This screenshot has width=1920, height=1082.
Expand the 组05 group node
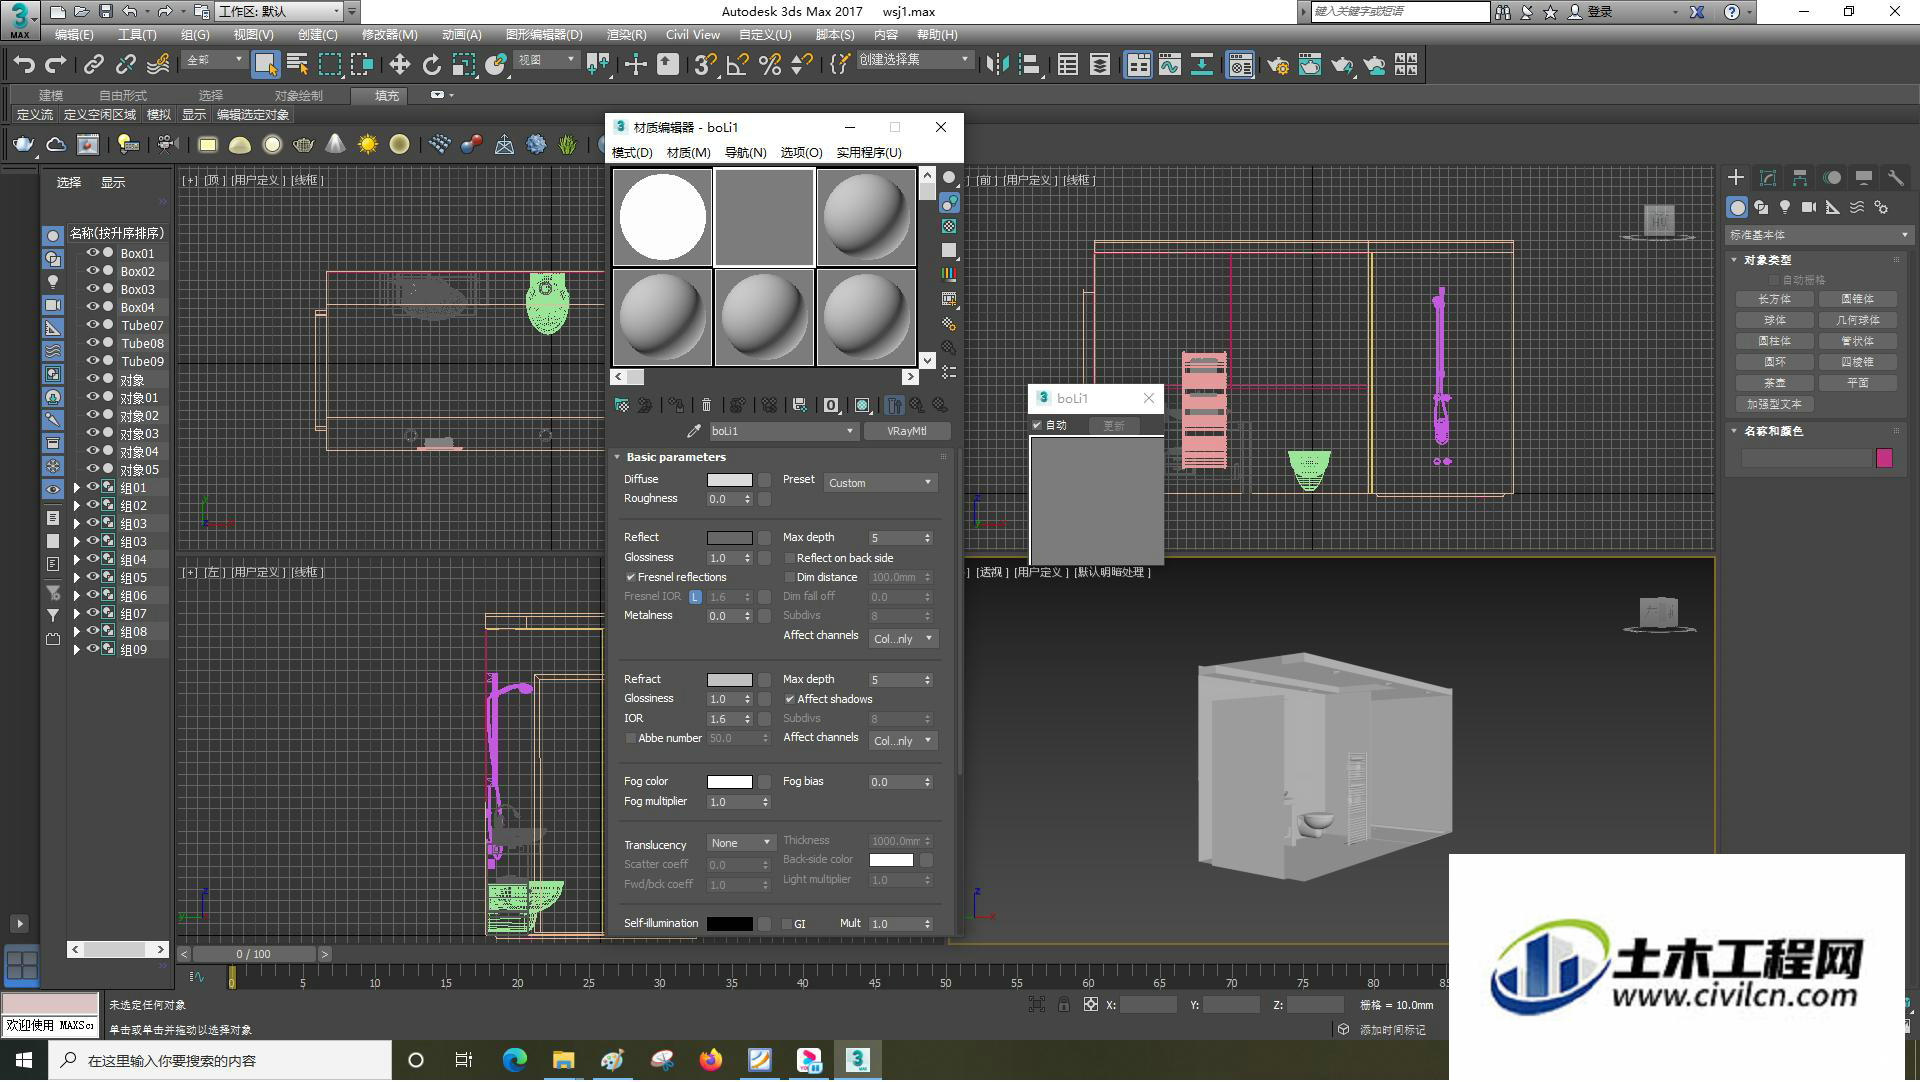[77, 578]
